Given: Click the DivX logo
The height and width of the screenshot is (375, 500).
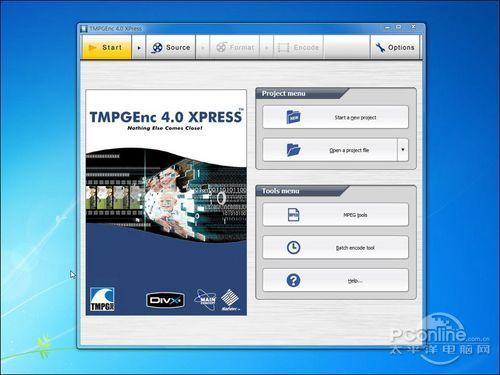Looking at the screenshot, I should coord(165,301).
